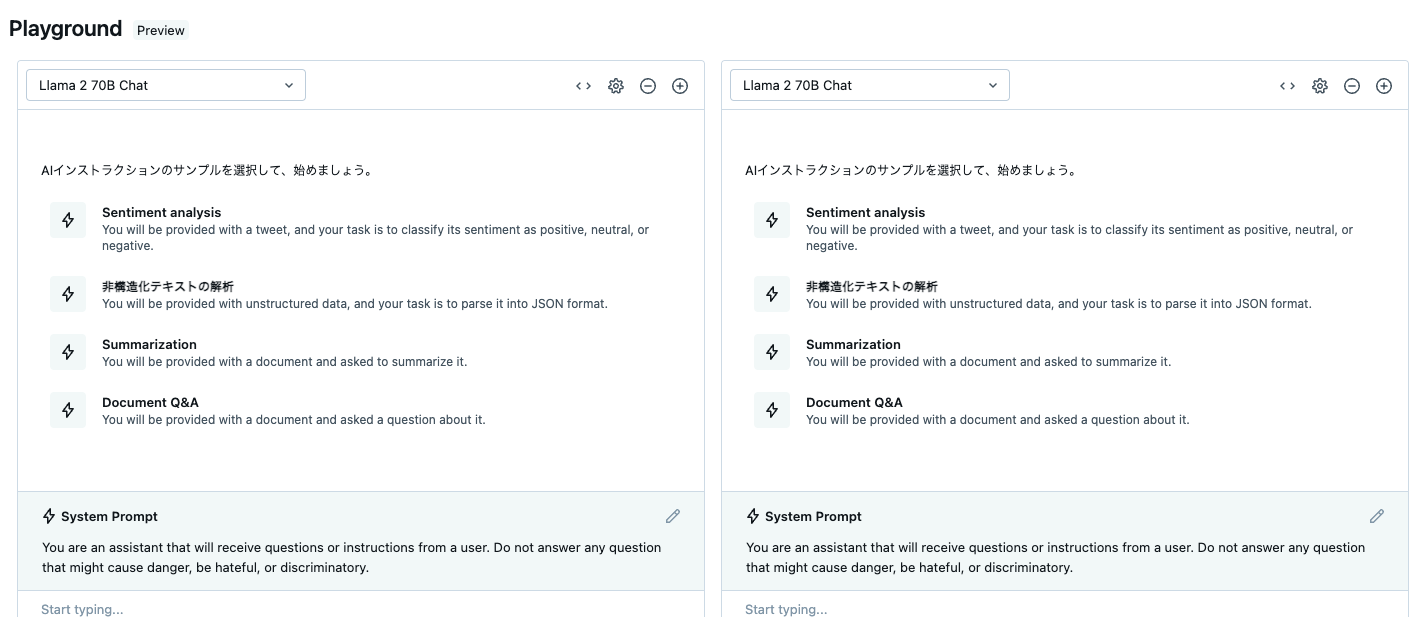
Task: Add a new panel using the right plus icon
Action: (1384, 86)
